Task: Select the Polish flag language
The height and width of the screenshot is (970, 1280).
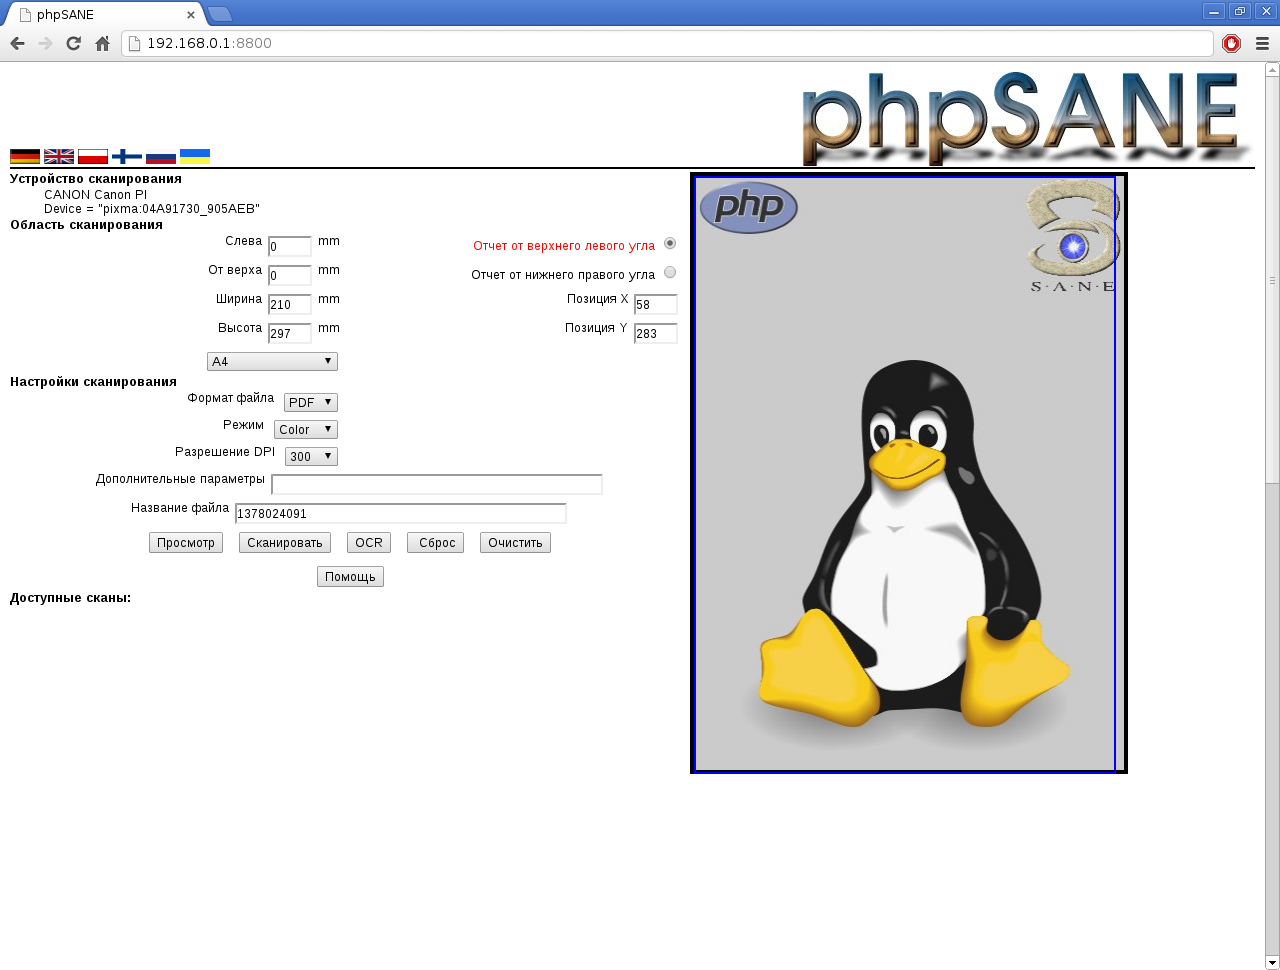Action: point(93,156)
